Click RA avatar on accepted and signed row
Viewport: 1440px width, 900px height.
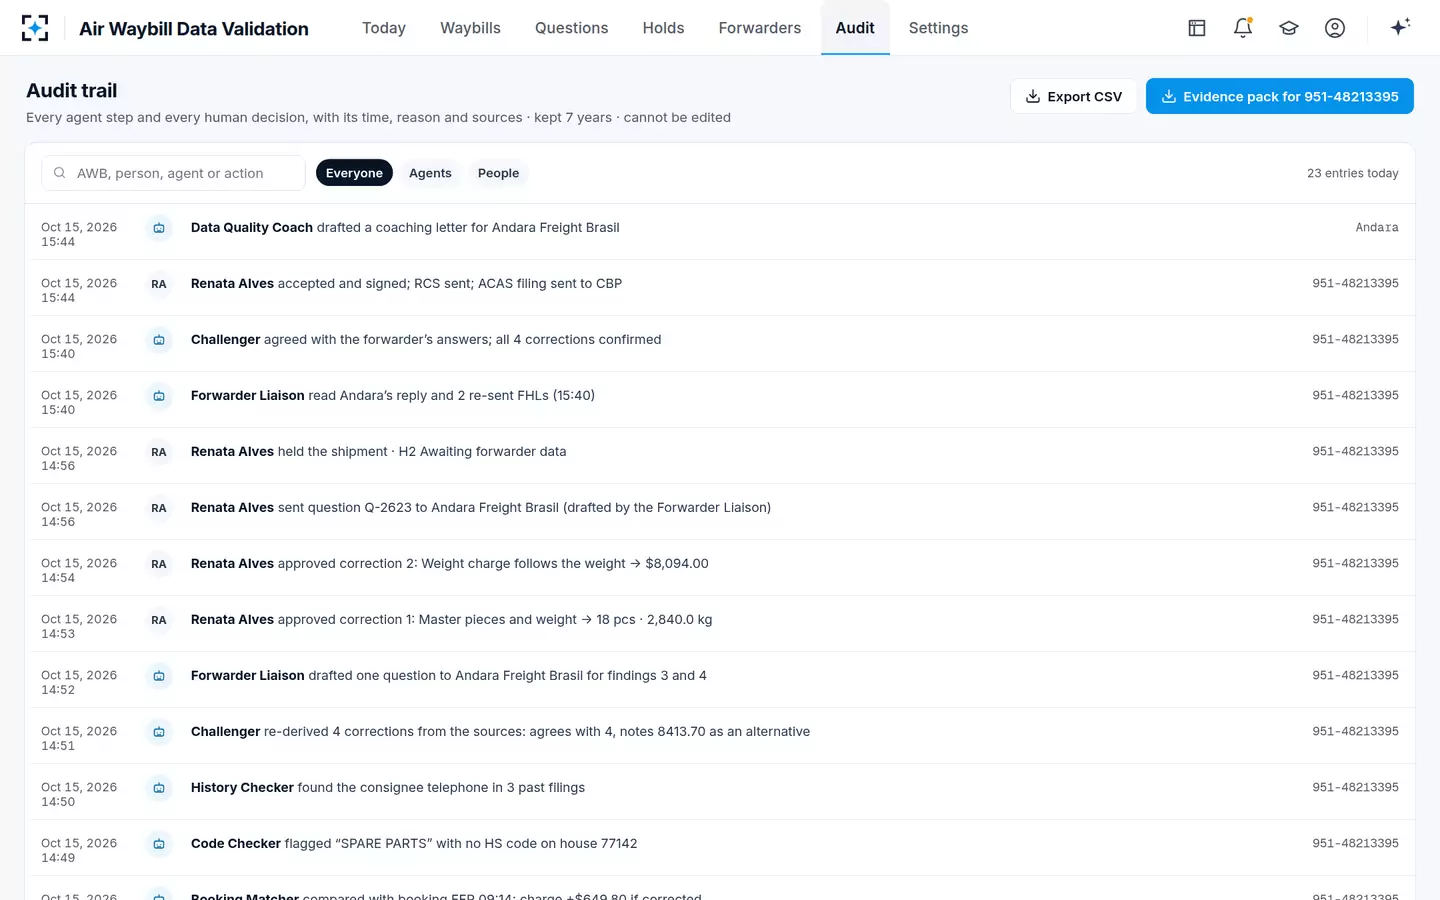159,284
